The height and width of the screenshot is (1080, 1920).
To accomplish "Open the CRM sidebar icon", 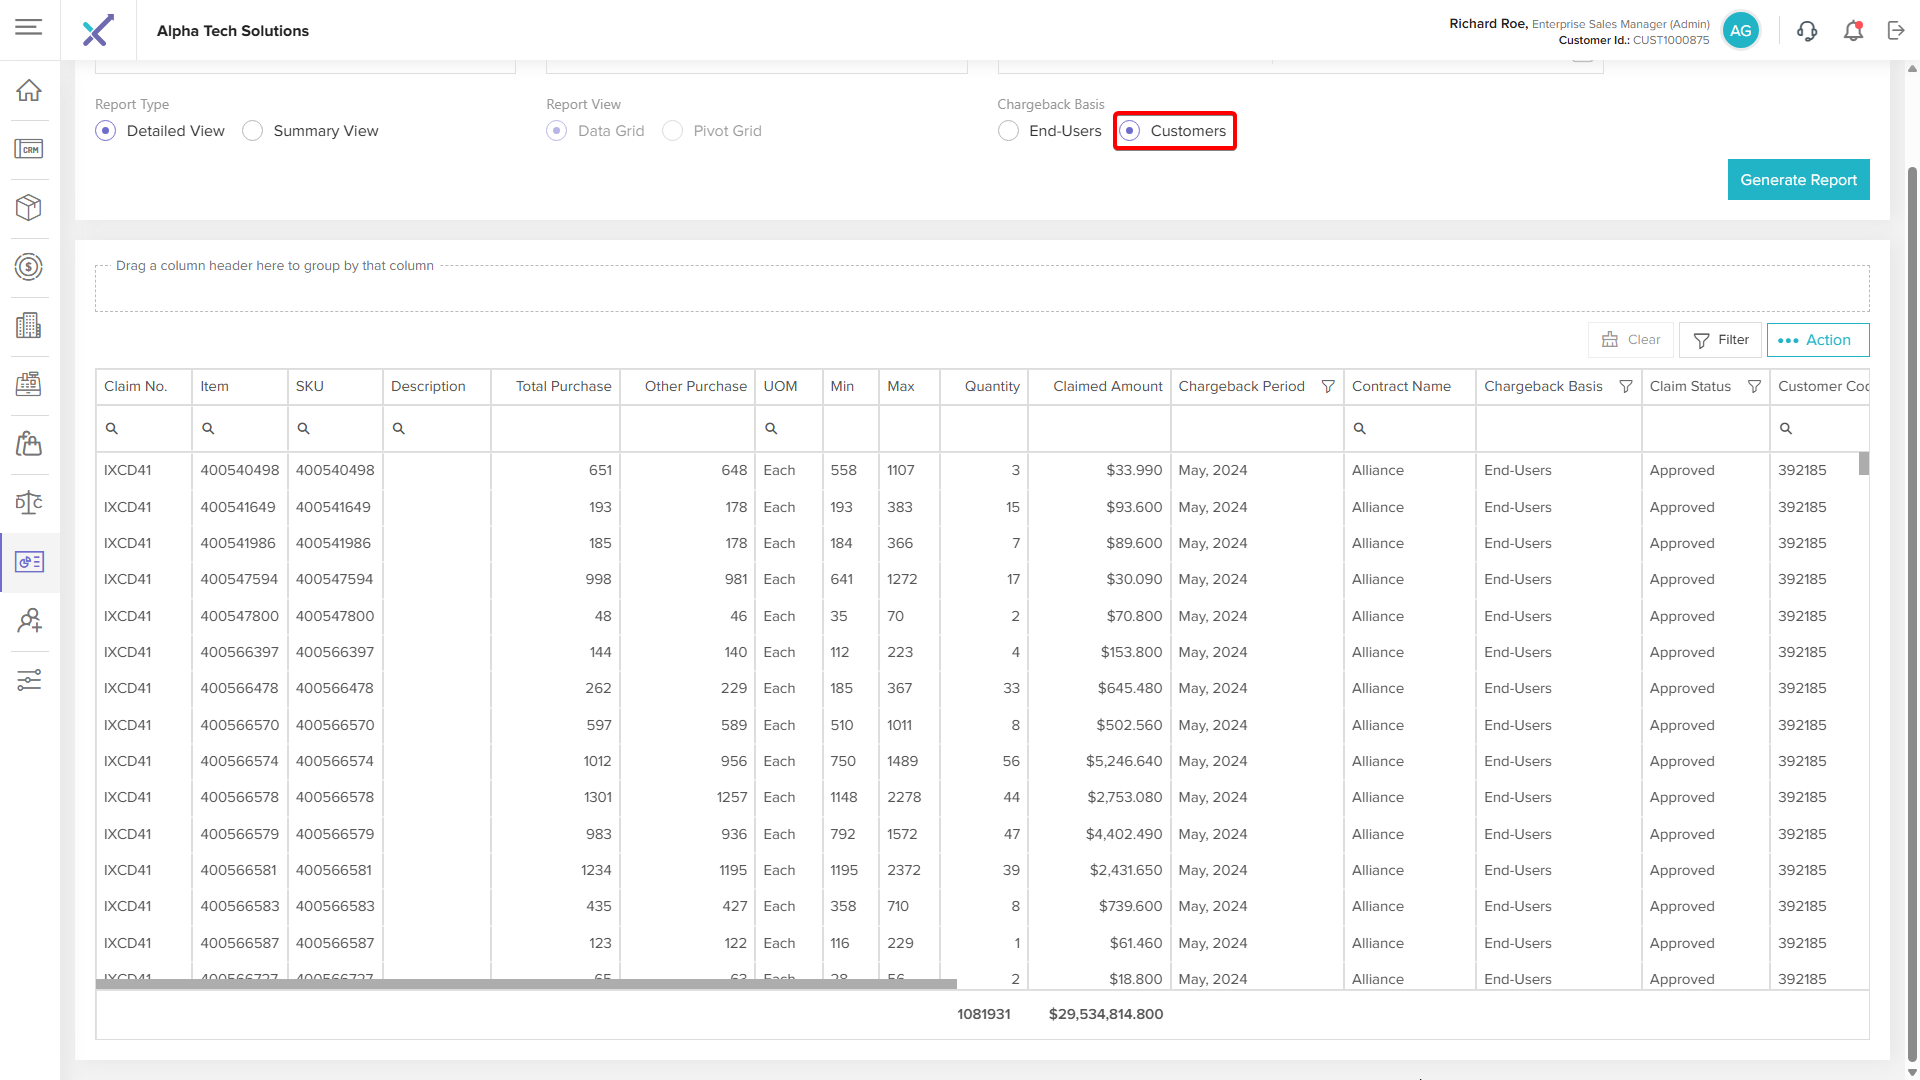I will point(29,149).
